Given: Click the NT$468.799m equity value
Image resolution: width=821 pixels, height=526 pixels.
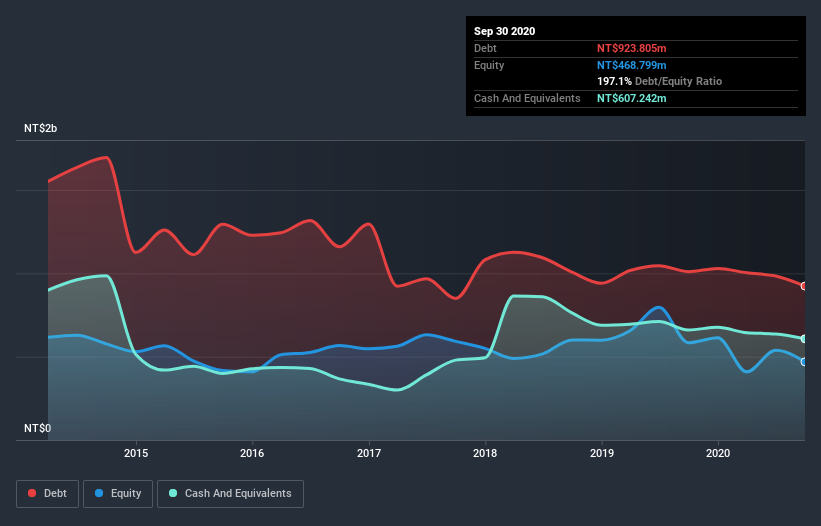Looking at the screenshot, I should [631, 65].
